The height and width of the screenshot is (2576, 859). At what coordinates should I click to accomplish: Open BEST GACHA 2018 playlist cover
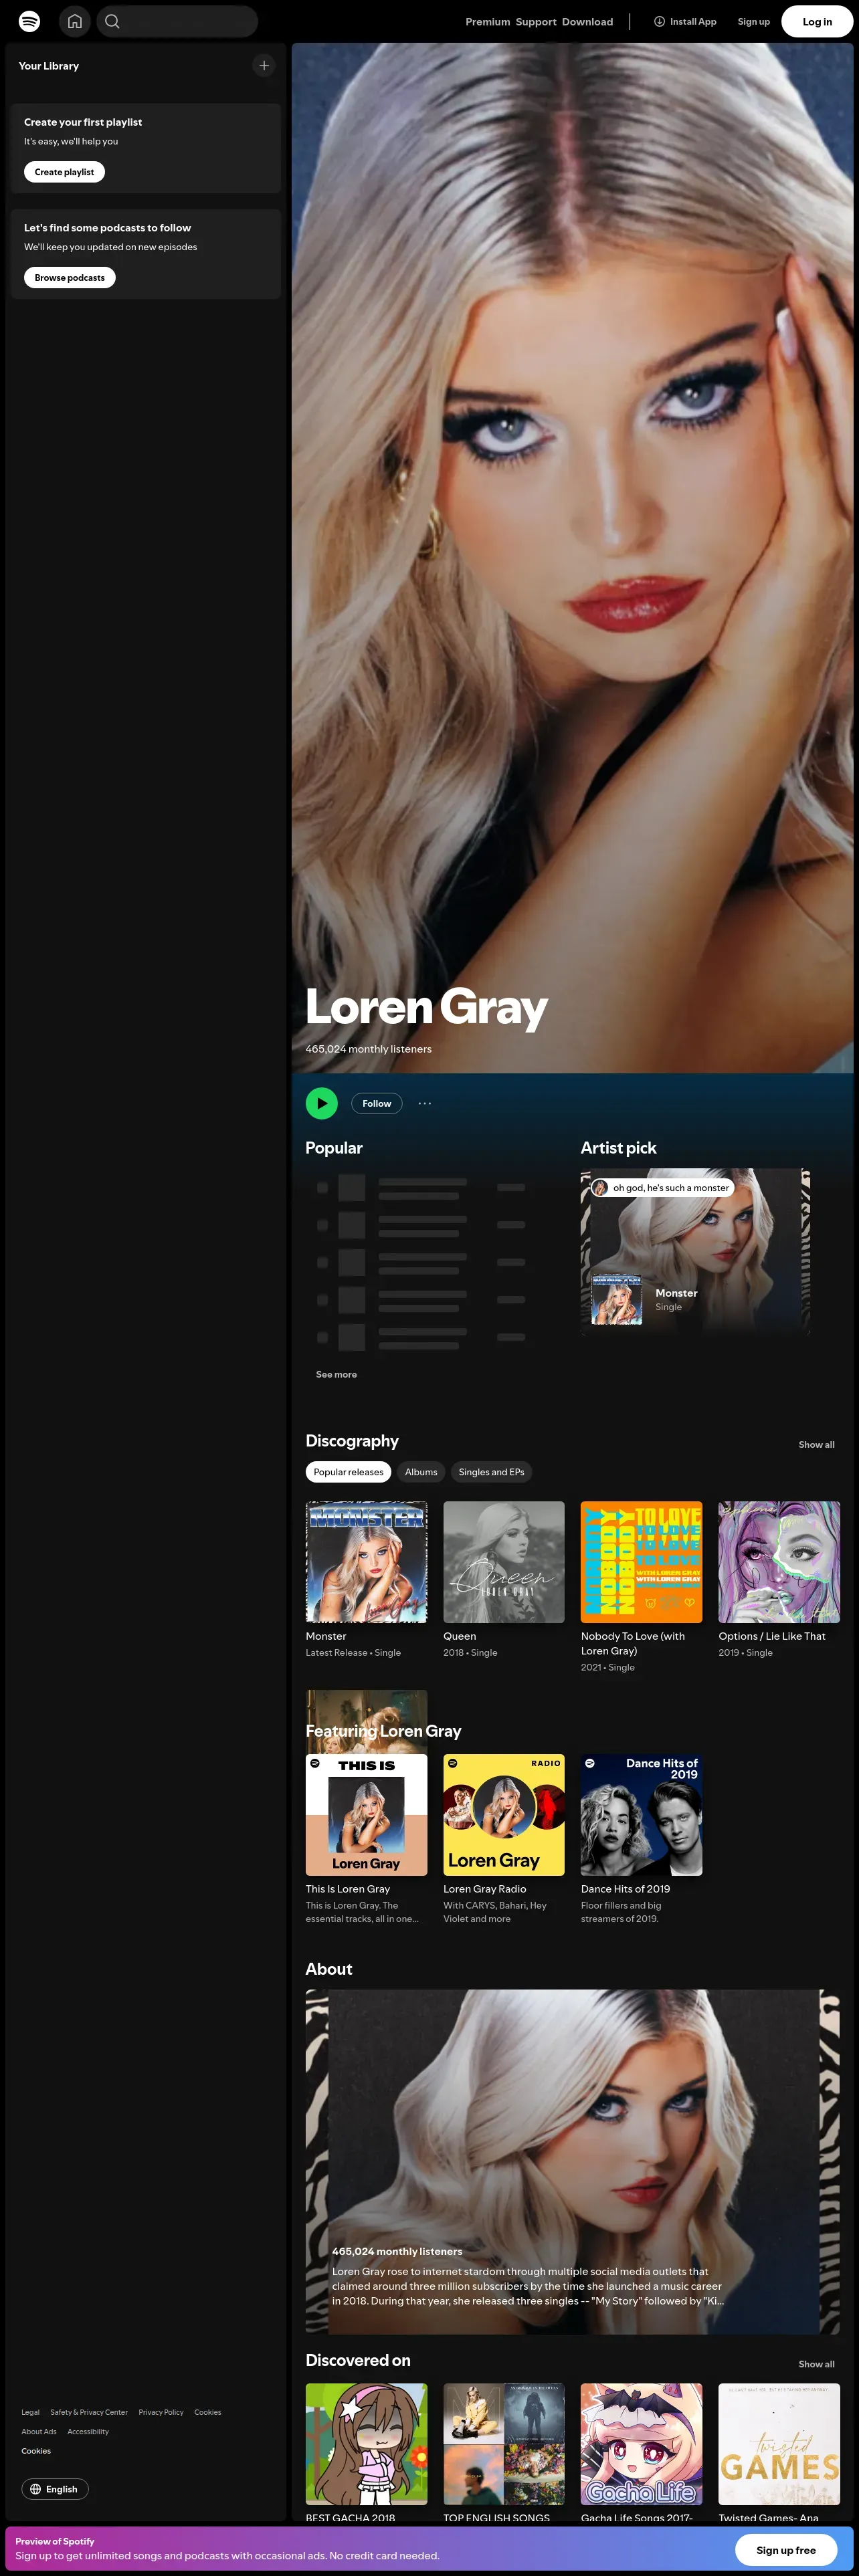pos(366,2444)
